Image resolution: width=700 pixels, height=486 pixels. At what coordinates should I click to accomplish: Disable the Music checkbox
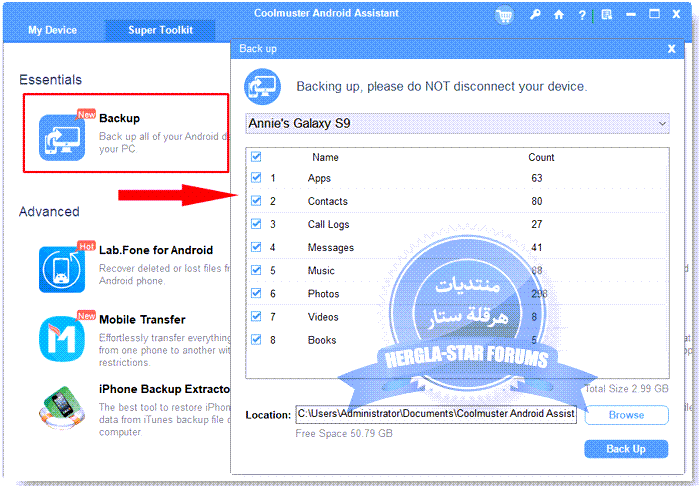click(256, 270)
